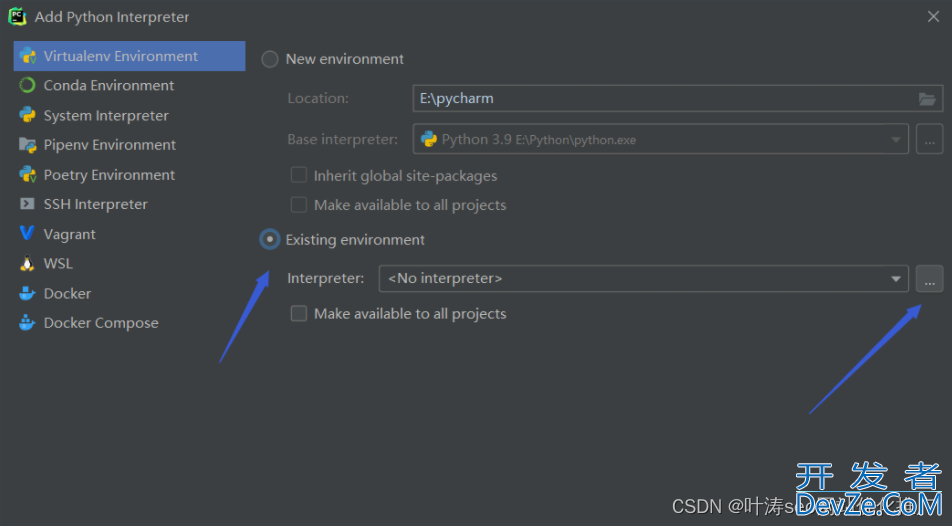The width and height of the screenshot is (952, 526).
Task: Select SSH Interpreter in sidebar
Action: [x=129, y=204]
